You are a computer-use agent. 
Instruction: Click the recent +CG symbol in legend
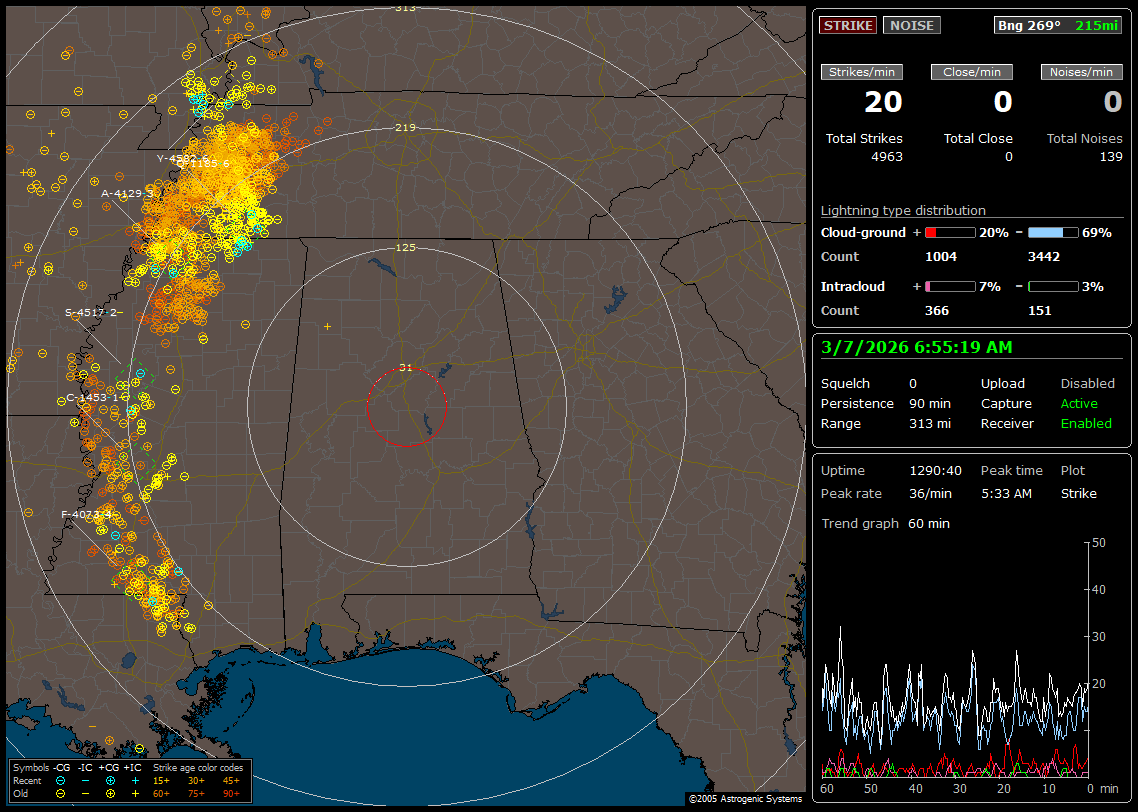pos(110,780)
